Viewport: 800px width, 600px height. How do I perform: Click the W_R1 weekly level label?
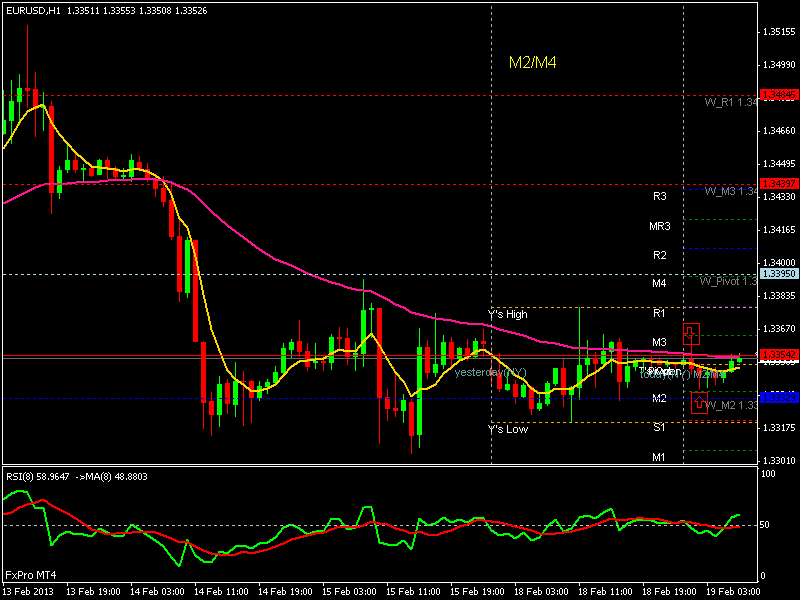pos(731,103)
